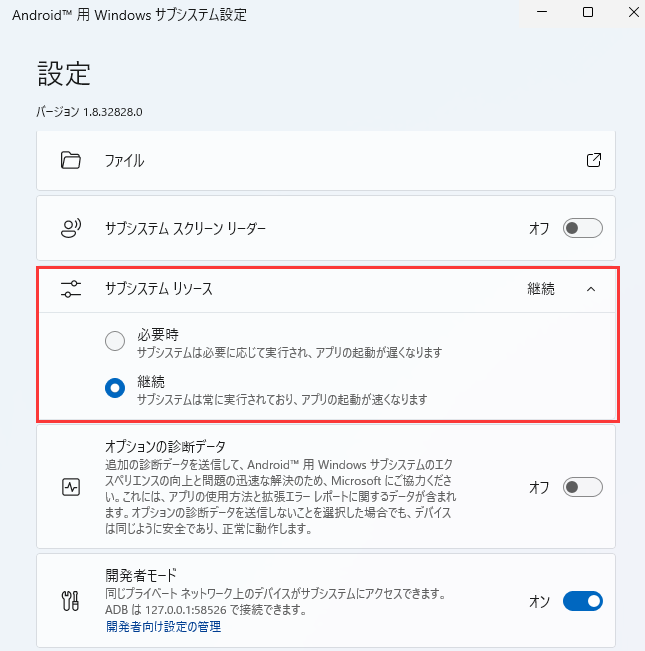Click オフ label in diagnostic data row
The image size is (645, 651).
[x=539, y=487]
